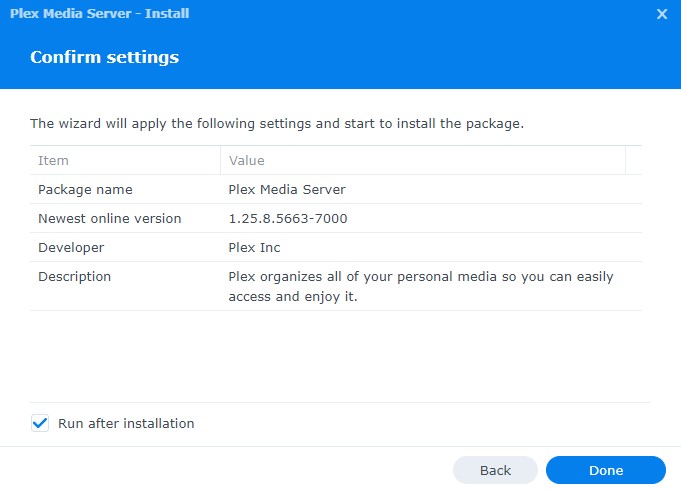Viewport: 681px width, 490px height.
Task: Click the Done button
Action: coord(606,470)
